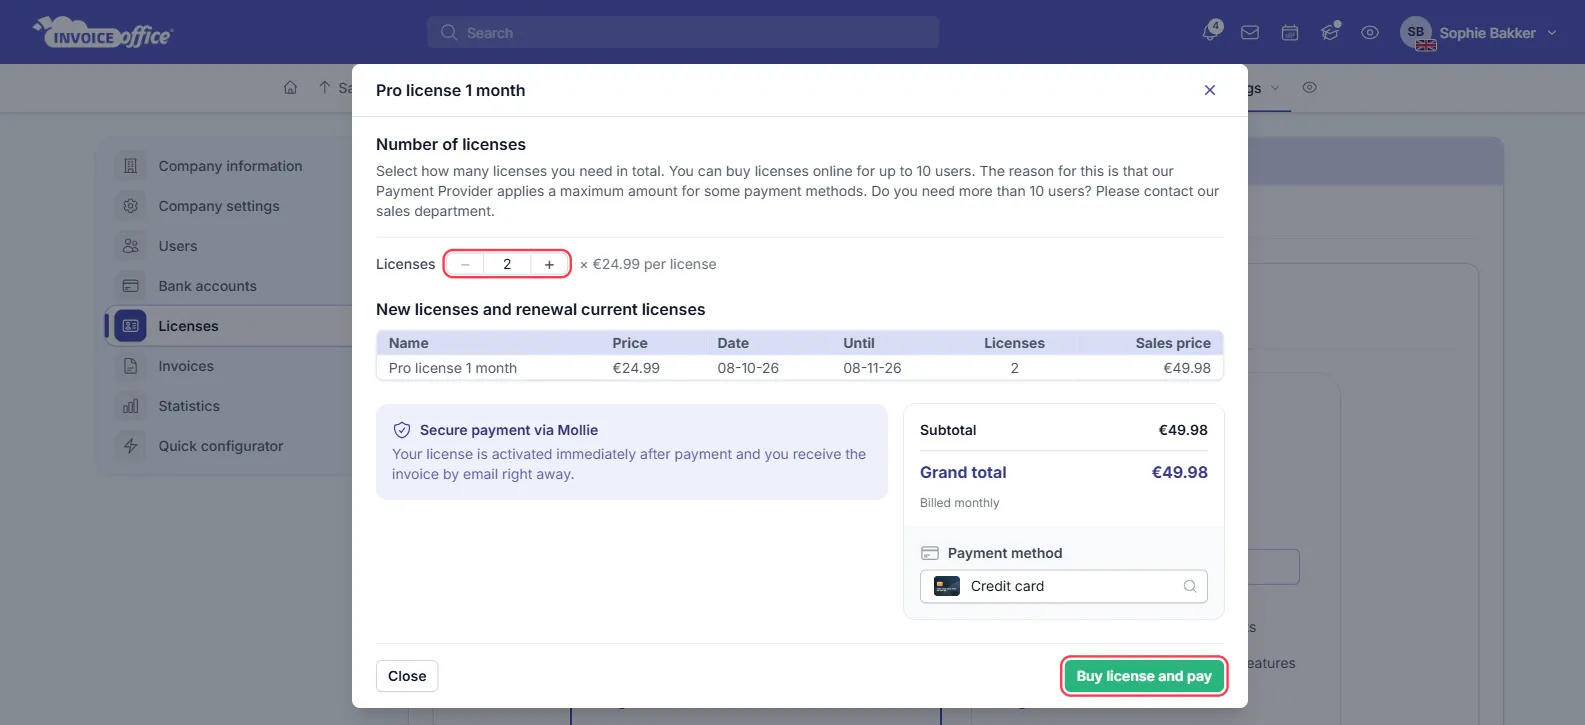The image size is (1585, 725).
Task: Open Statistics in the sidebar
Action: pos(189,406)
